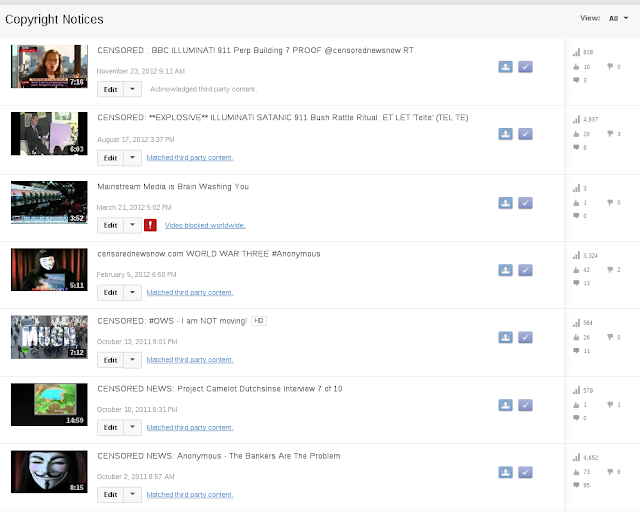This screenshot has width=640, height=522.
Task: Click the 8:15 Anonymous mask thumbnail
Action: 49,472
